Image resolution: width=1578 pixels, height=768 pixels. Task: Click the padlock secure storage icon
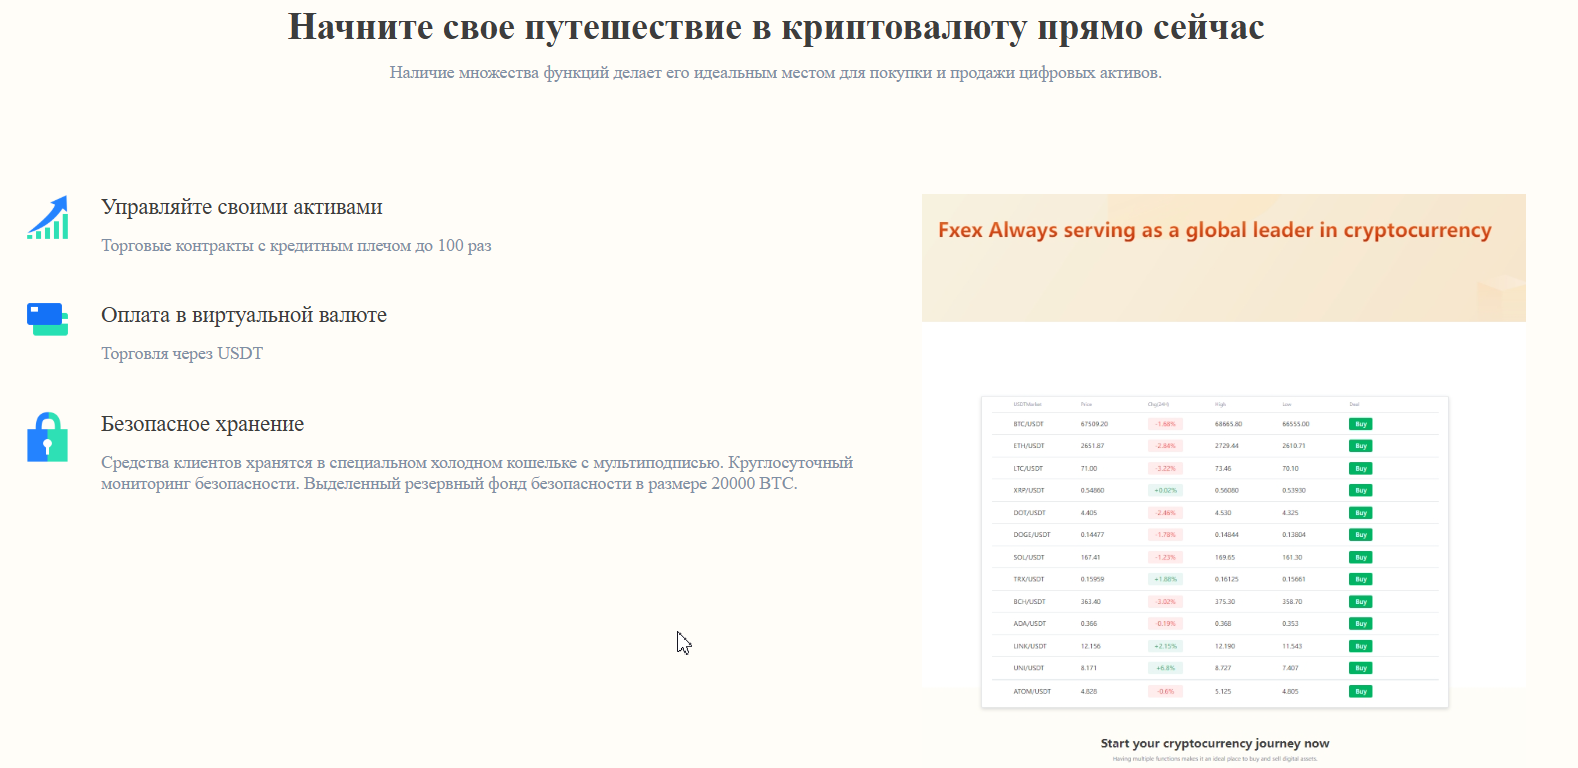tap(48, 437)
